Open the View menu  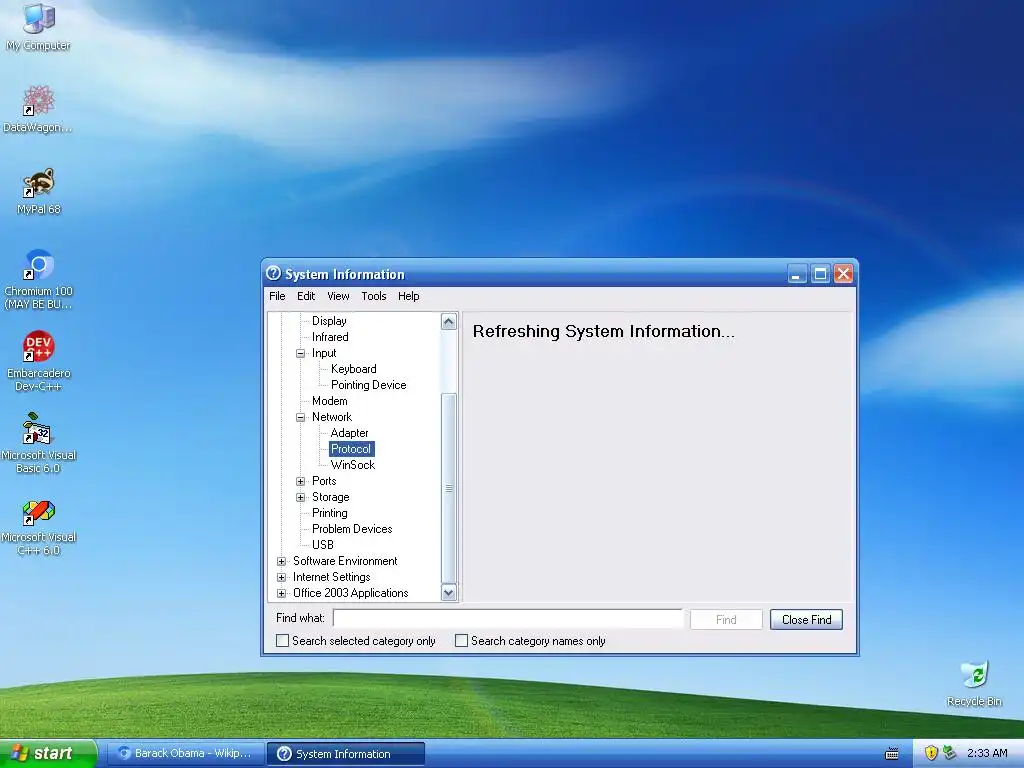coord(338,296)
